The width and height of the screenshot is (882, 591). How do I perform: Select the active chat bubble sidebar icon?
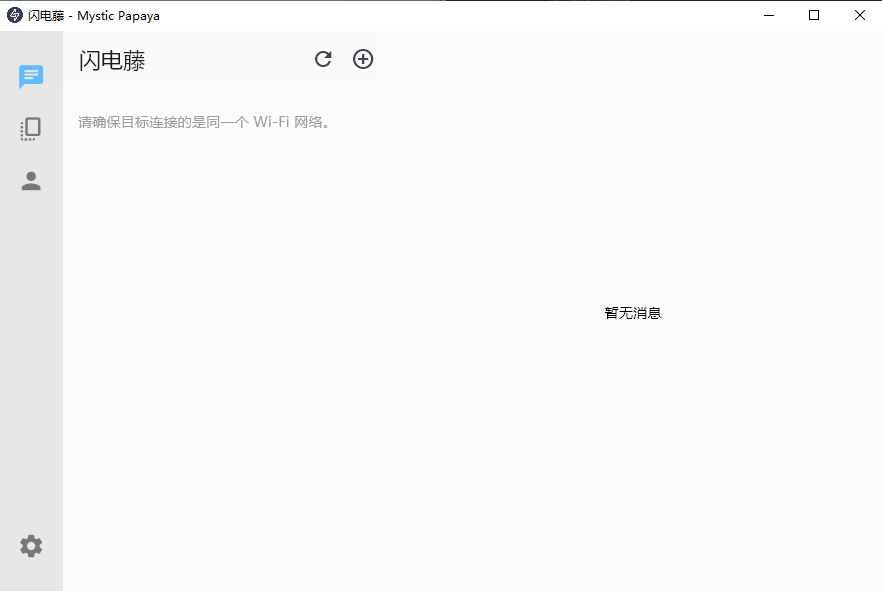click(31, 76)
